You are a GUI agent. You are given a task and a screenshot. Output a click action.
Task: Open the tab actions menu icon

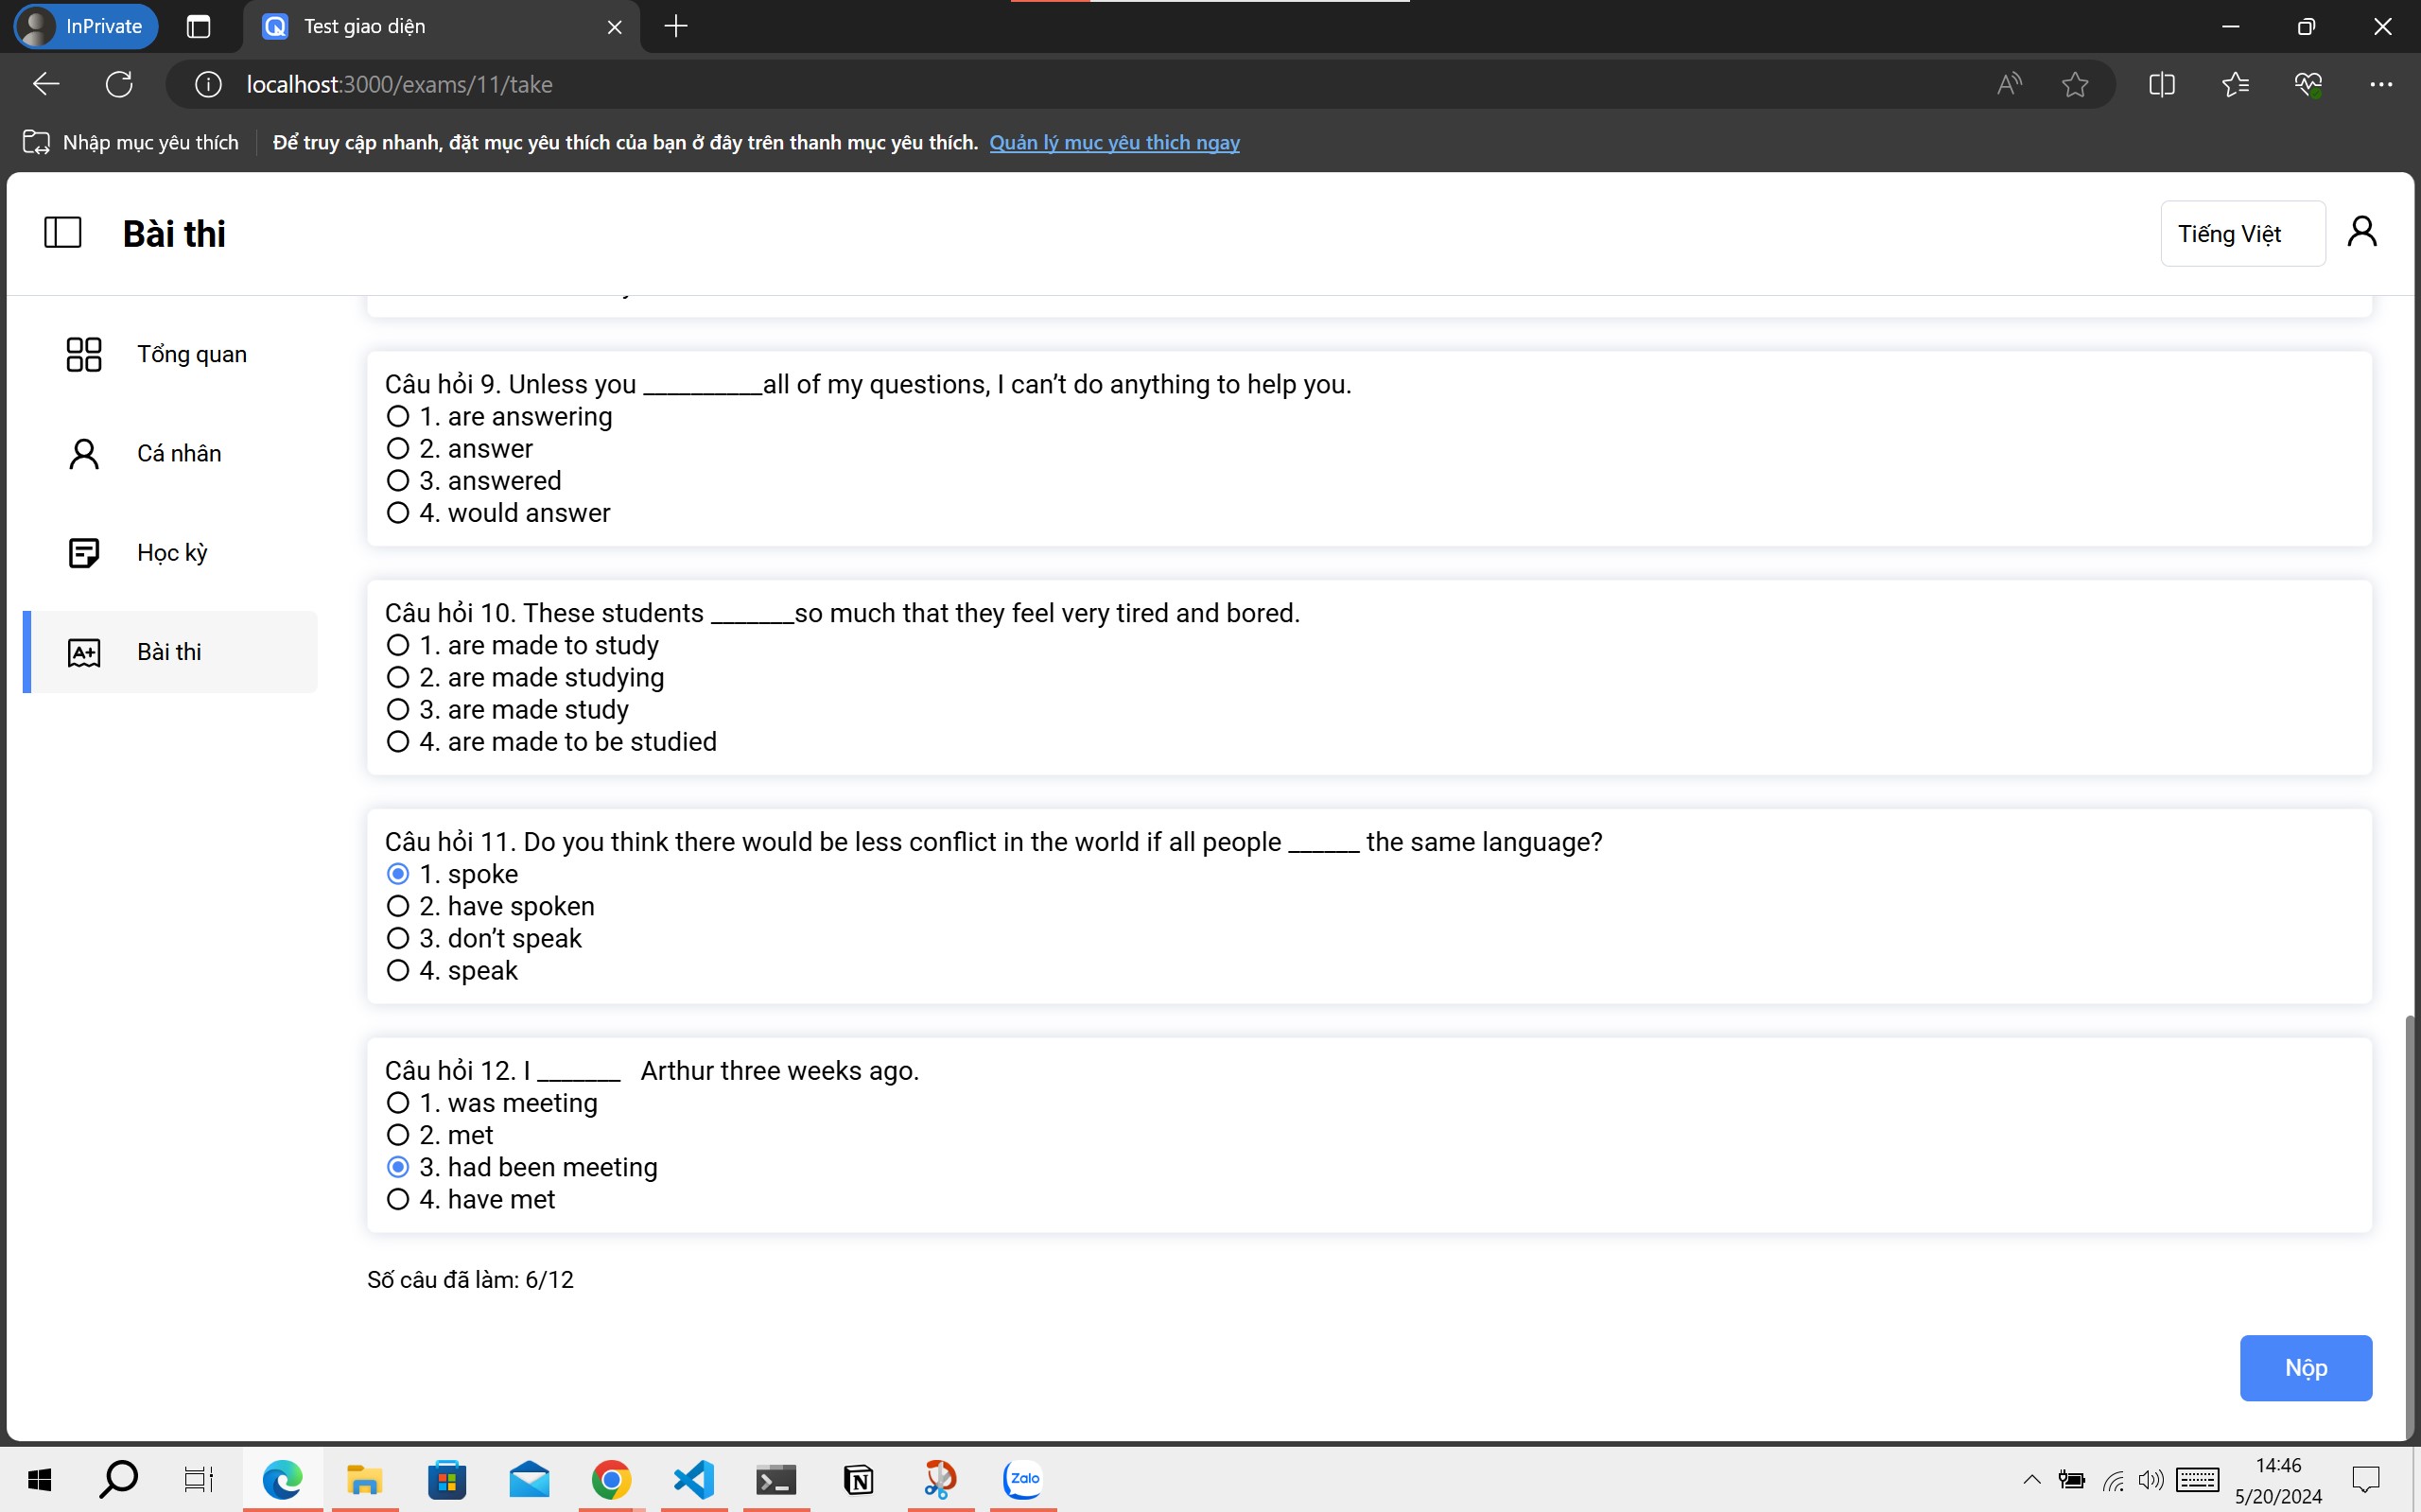coord(198,27)
